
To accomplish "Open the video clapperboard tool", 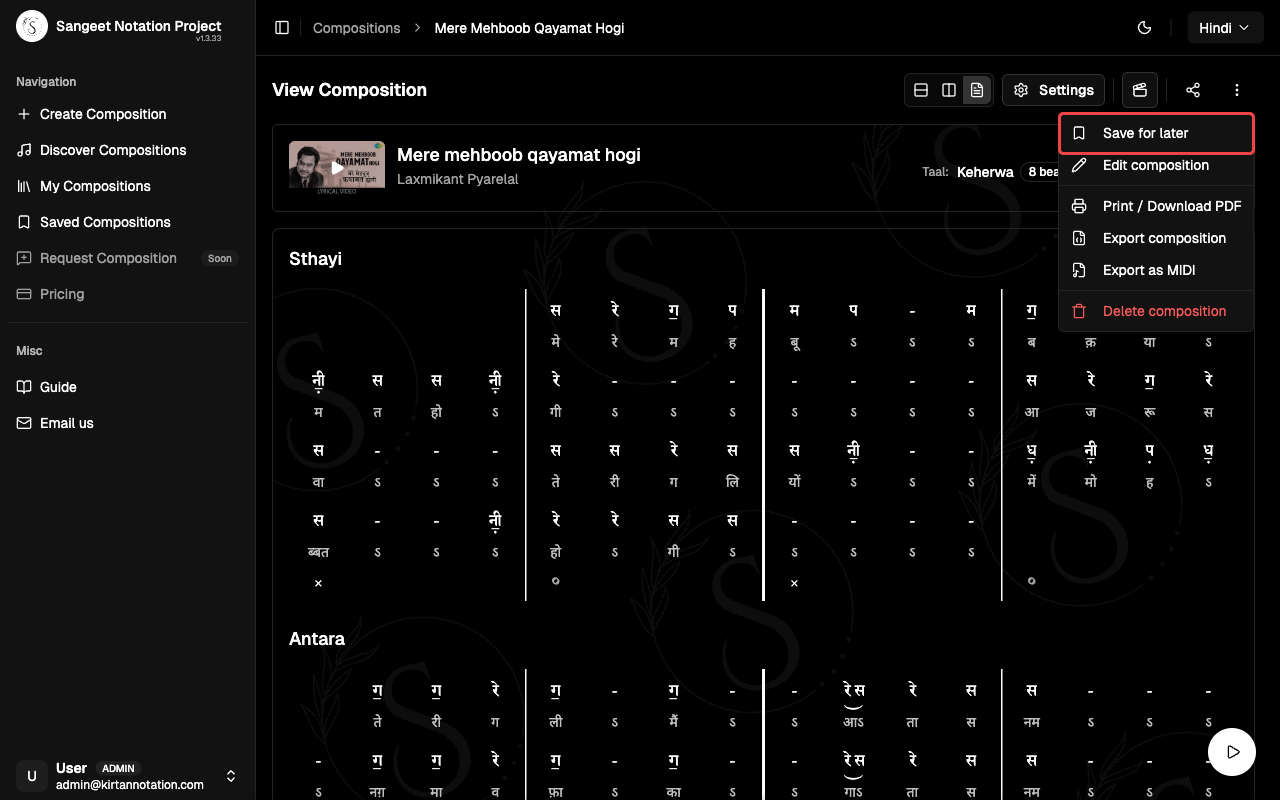I will (x=1139, y=90).
